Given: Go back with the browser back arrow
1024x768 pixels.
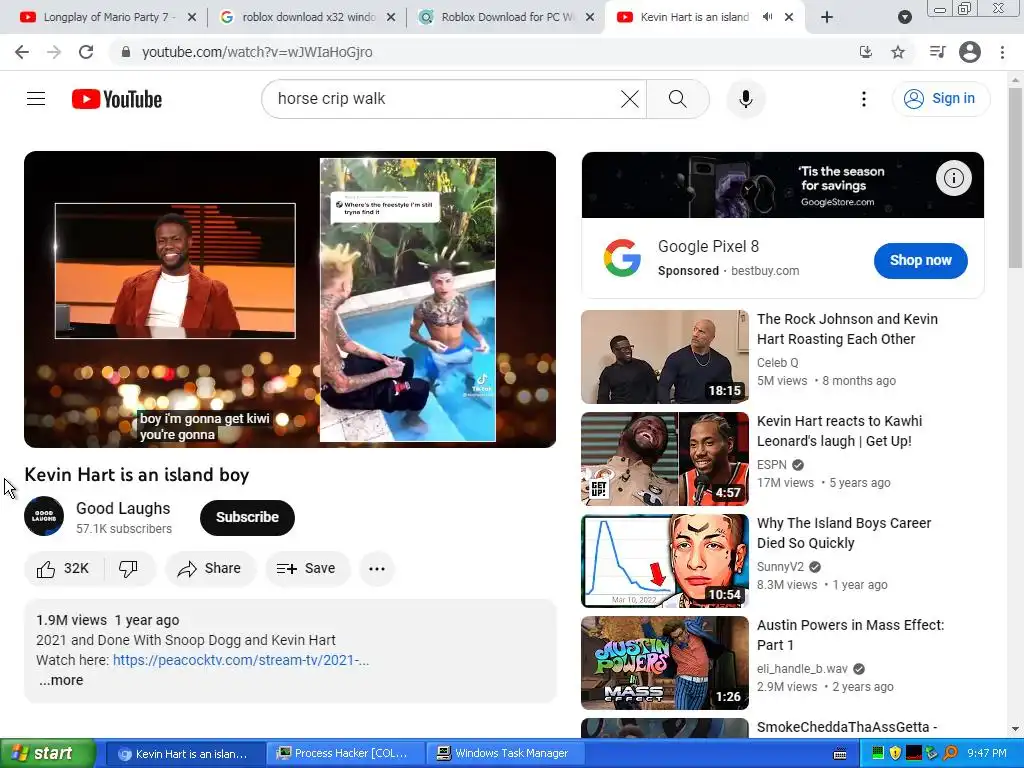Looking at the screenshot, I should [x=22, y=52].
